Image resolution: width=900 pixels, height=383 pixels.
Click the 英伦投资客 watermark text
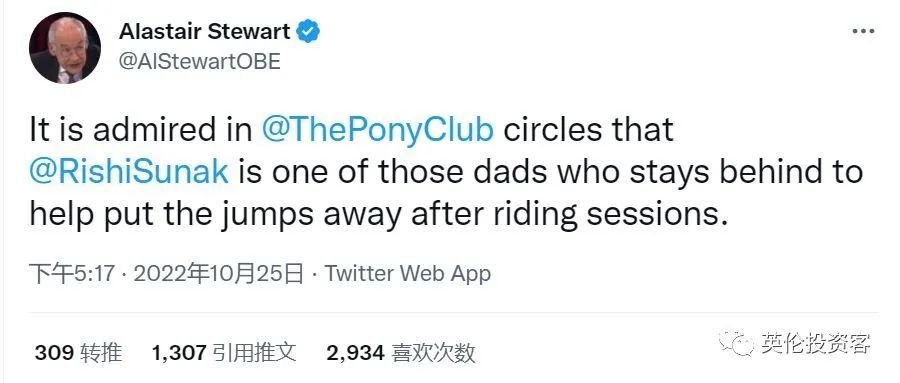click(x=816, y=343)
